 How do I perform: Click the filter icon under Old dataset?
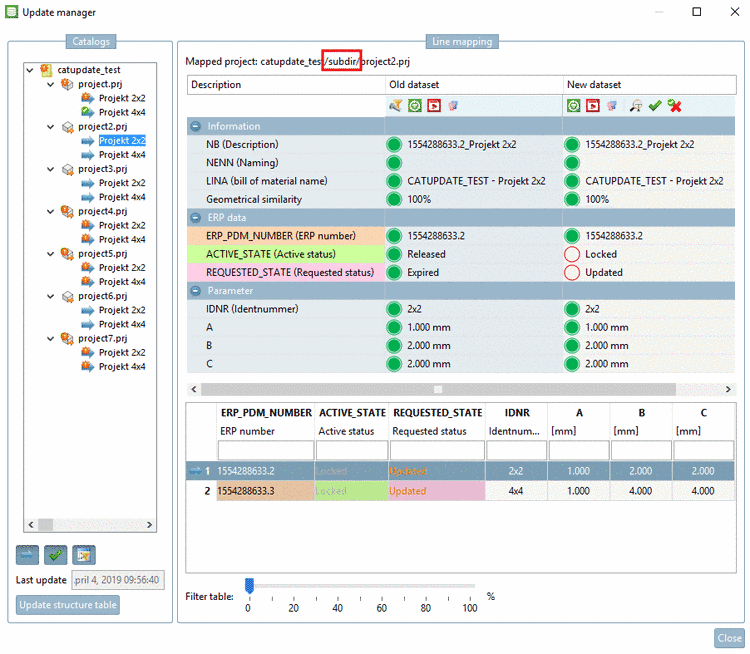395,106
